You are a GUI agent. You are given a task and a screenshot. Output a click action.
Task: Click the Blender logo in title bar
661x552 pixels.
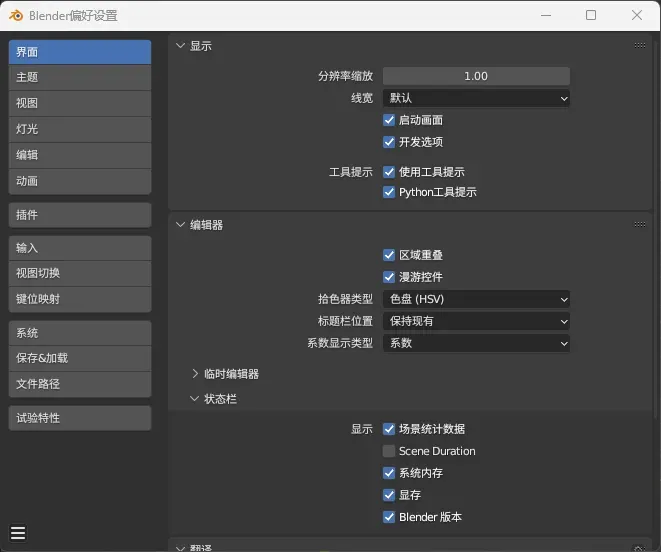(x=16, y=16)
